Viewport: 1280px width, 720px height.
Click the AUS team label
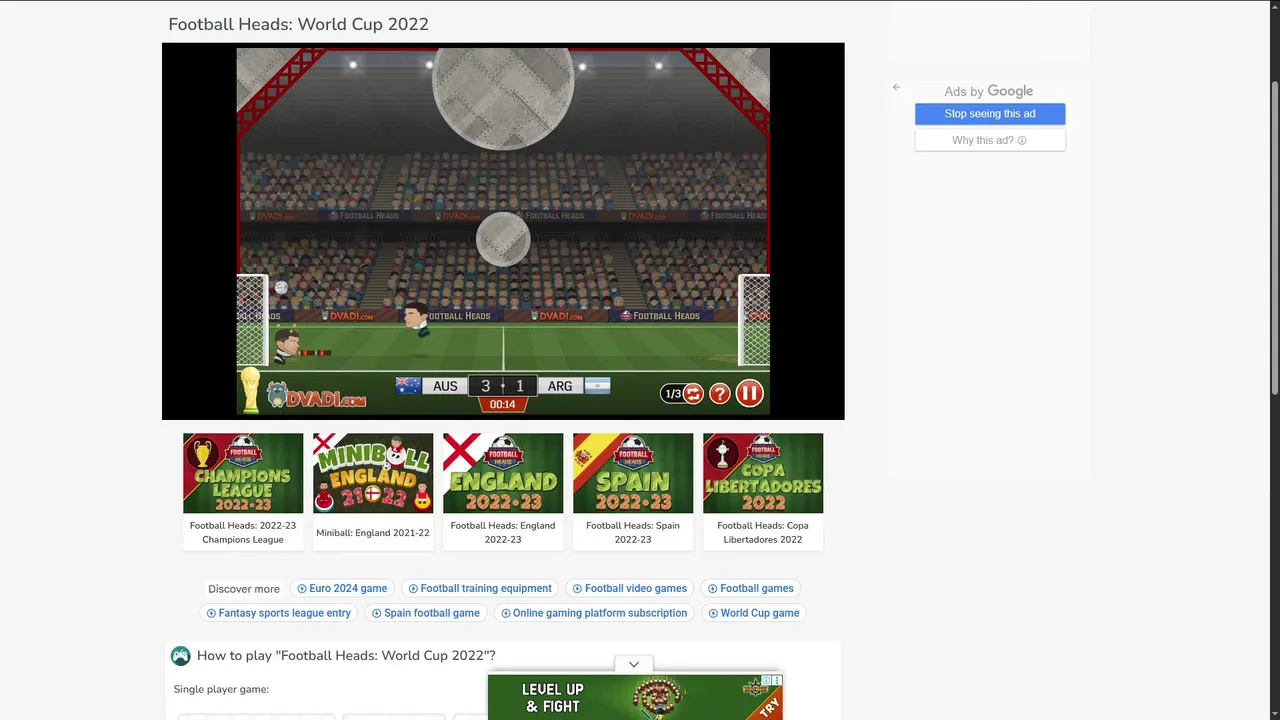[x=445, y=386]
